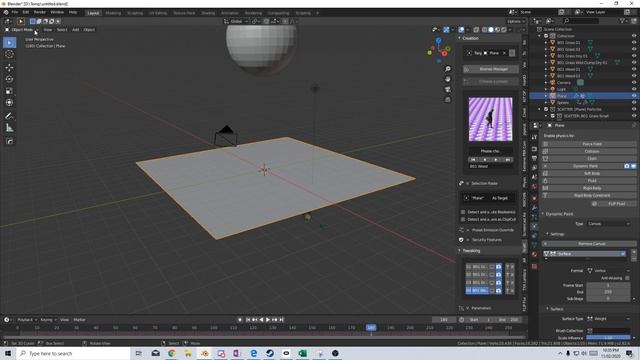Switch to material preview shading
The height and width of the screenshot is (360, 640).
pos(498,29)
